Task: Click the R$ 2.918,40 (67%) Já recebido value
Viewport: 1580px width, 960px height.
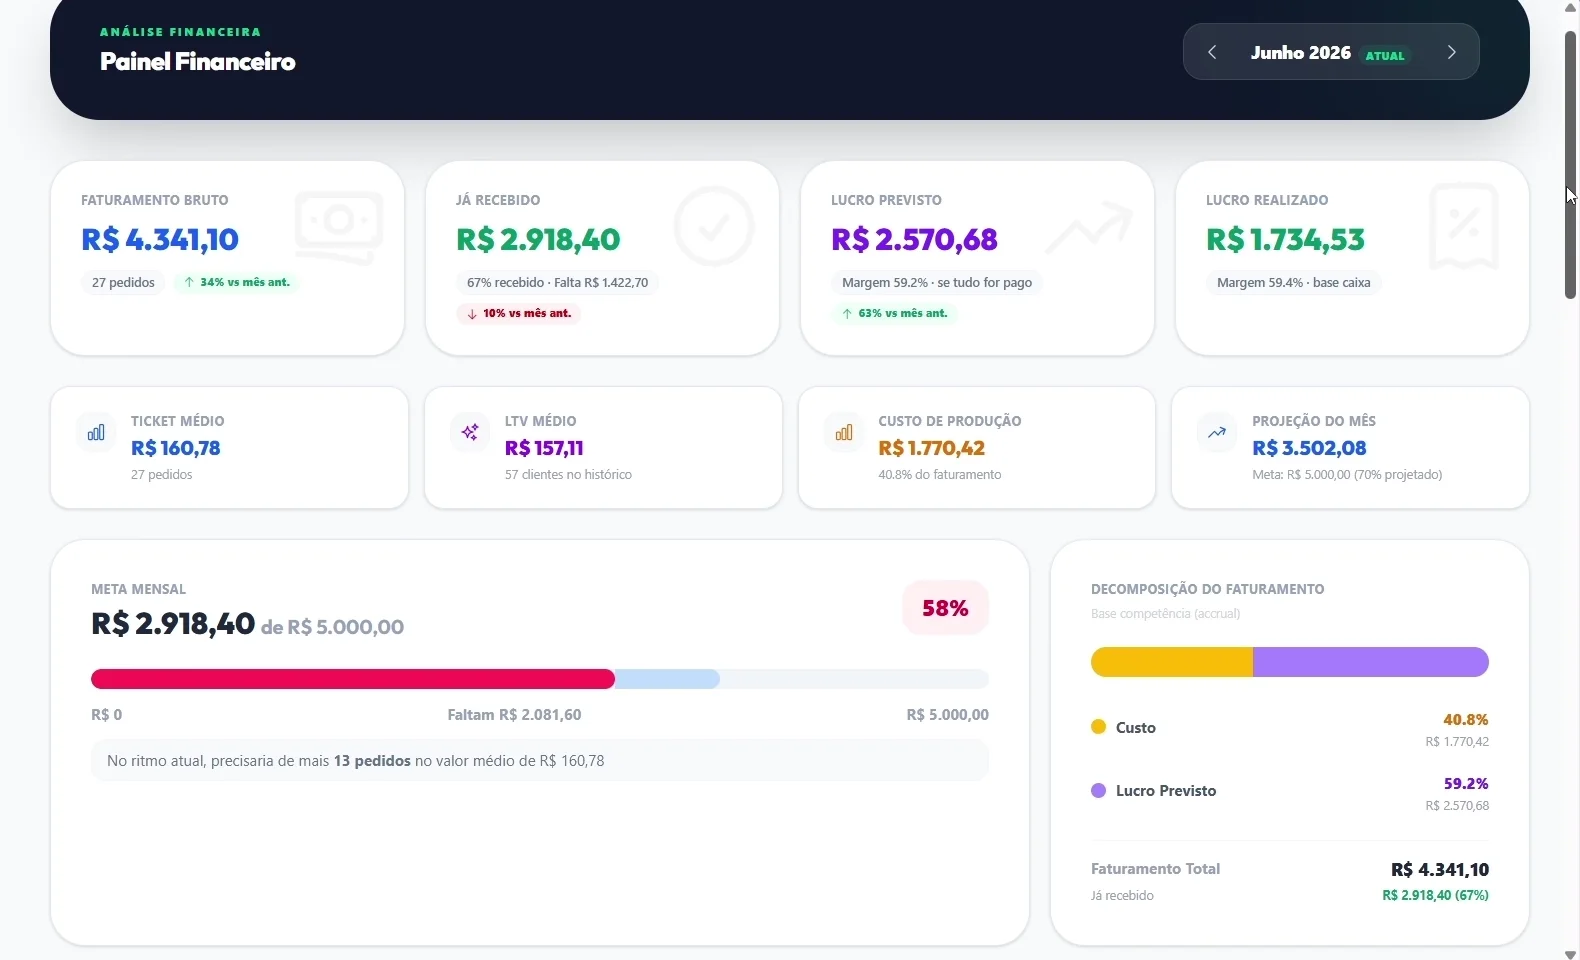Action: pos(1435,896)
